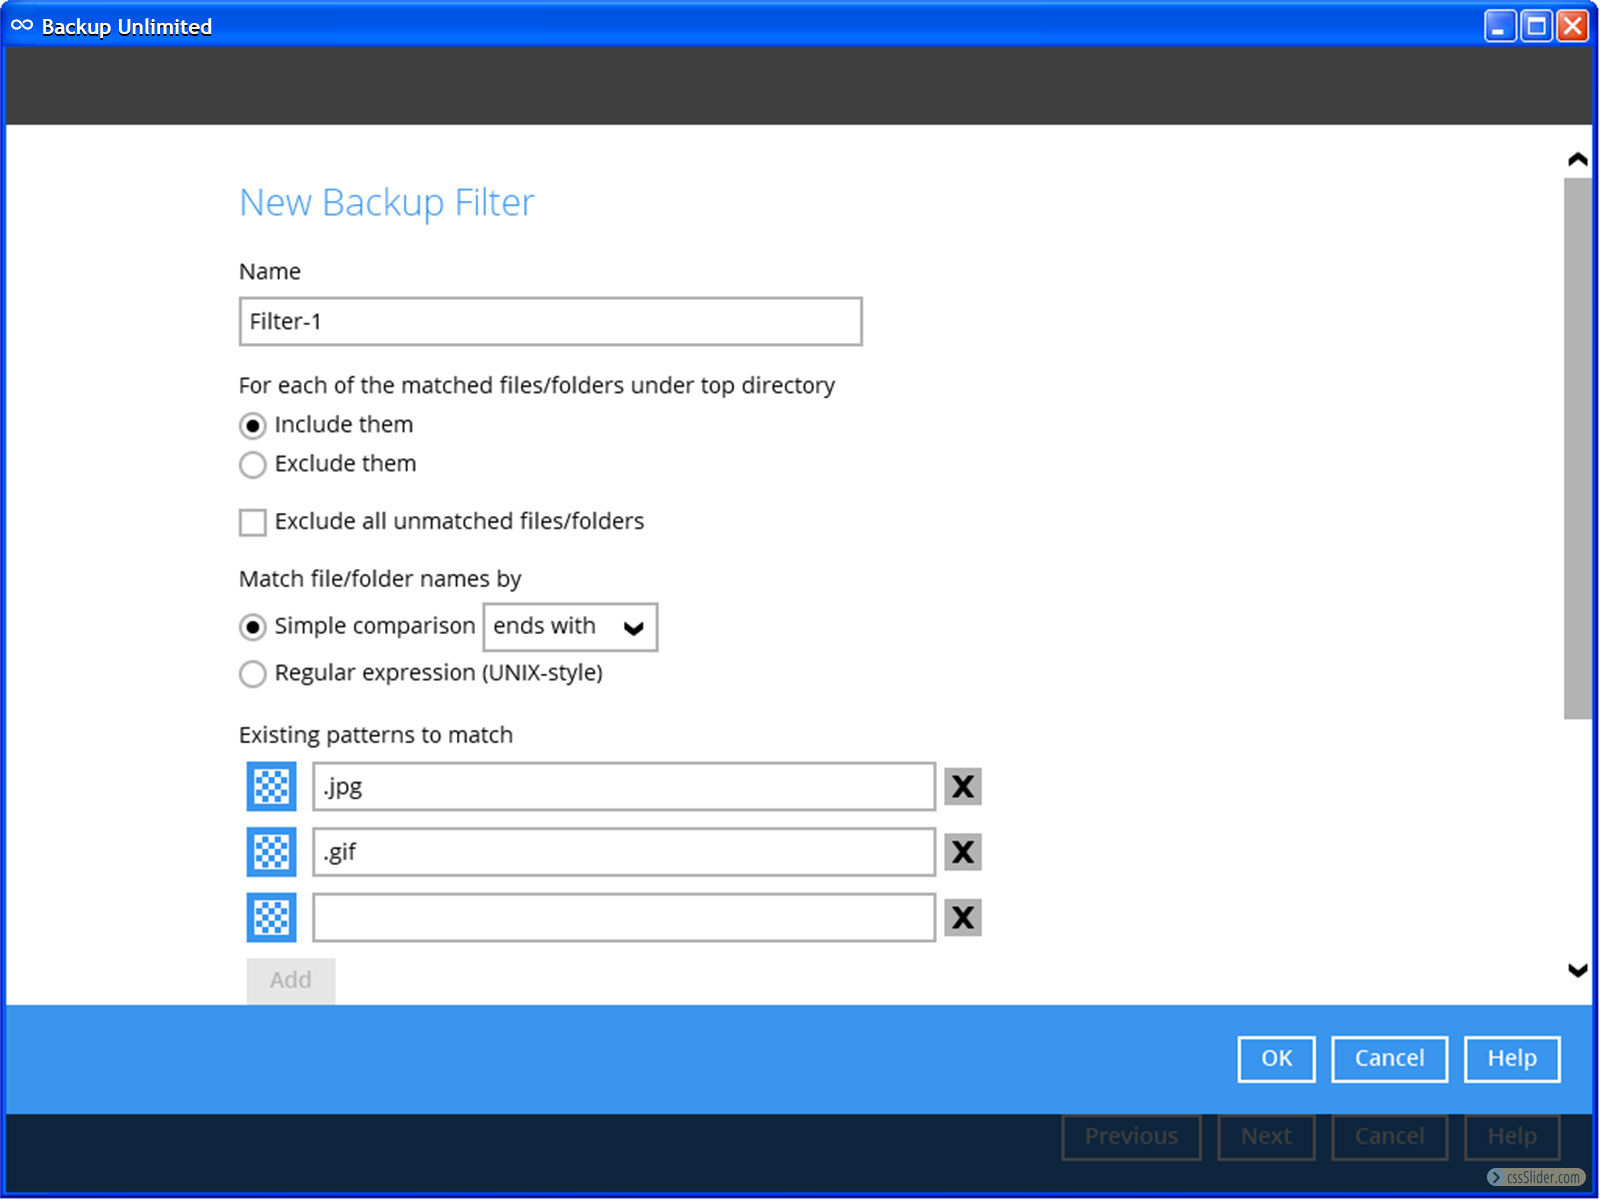The image size is (1600, 1200).
Task: Click the Filter-1 name field
Action: [550, 322]
